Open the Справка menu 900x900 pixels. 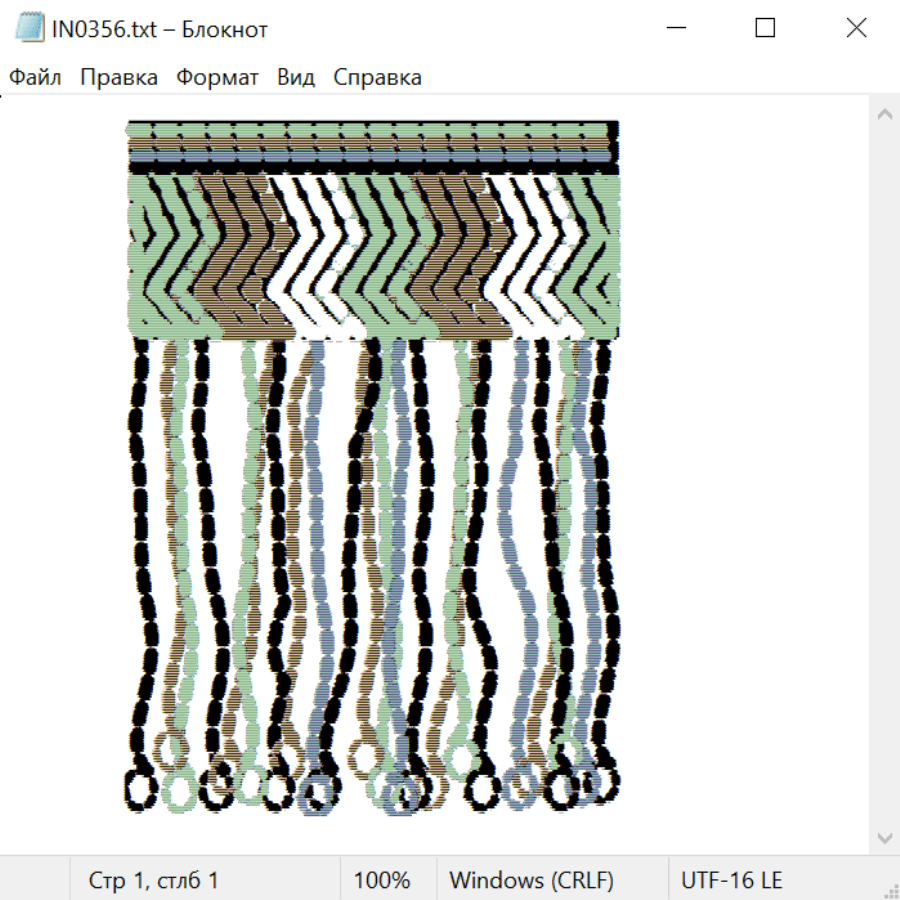point(377,77)
